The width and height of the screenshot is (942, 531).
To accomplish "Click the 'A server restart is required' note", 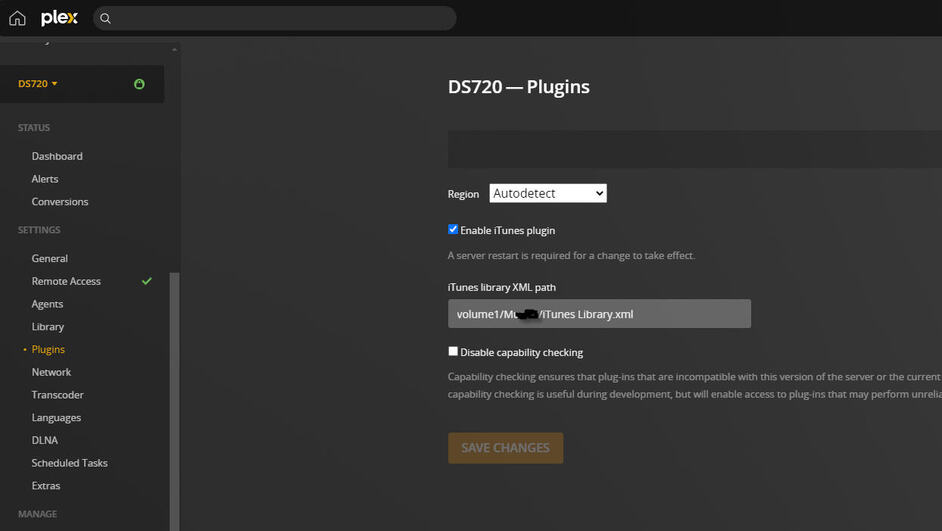I will pyautogui.click(x=571, y=255).
